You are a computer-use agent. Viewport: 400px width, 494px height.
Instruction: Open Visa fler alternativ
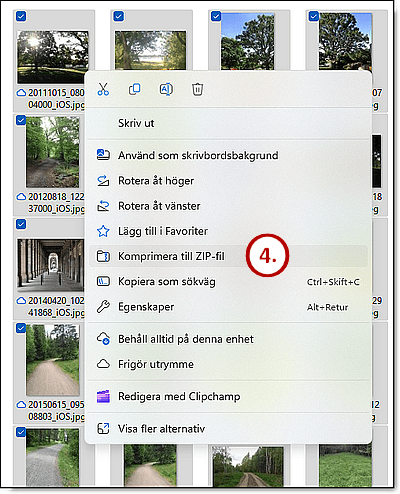(x=228, y=429)
